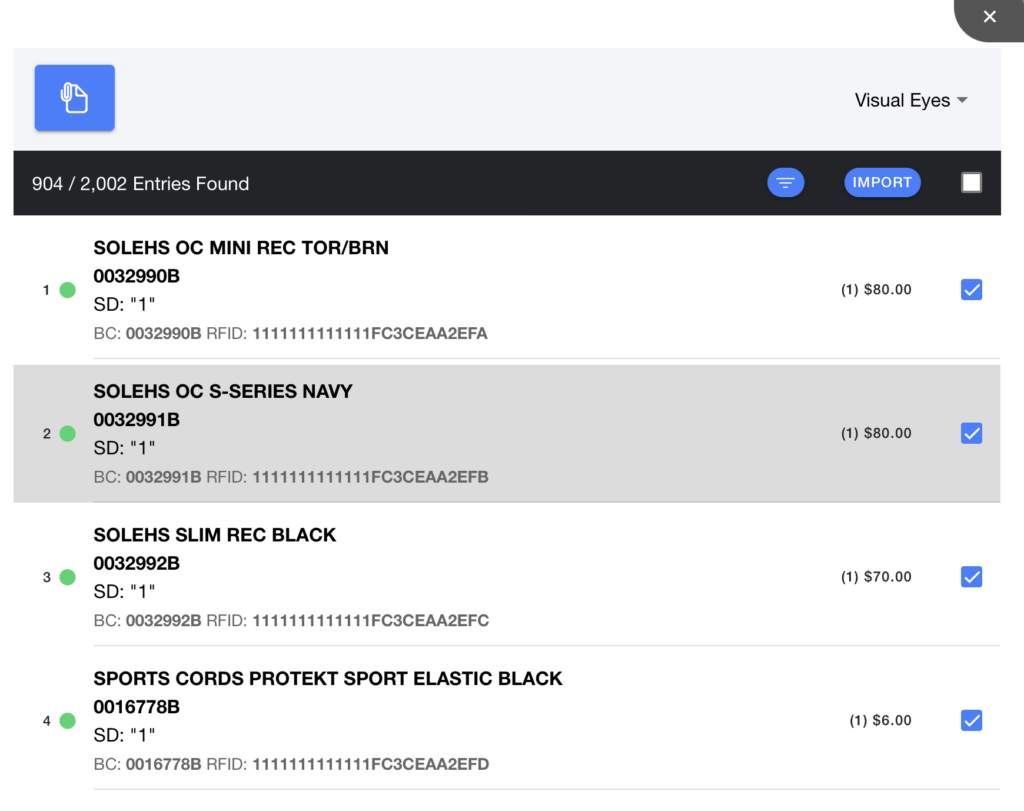The height and width of the screenshot is (811, 1024).
Task: Click green status dot of entry 1
Action: pyautogui.click(x=67, y=290)
